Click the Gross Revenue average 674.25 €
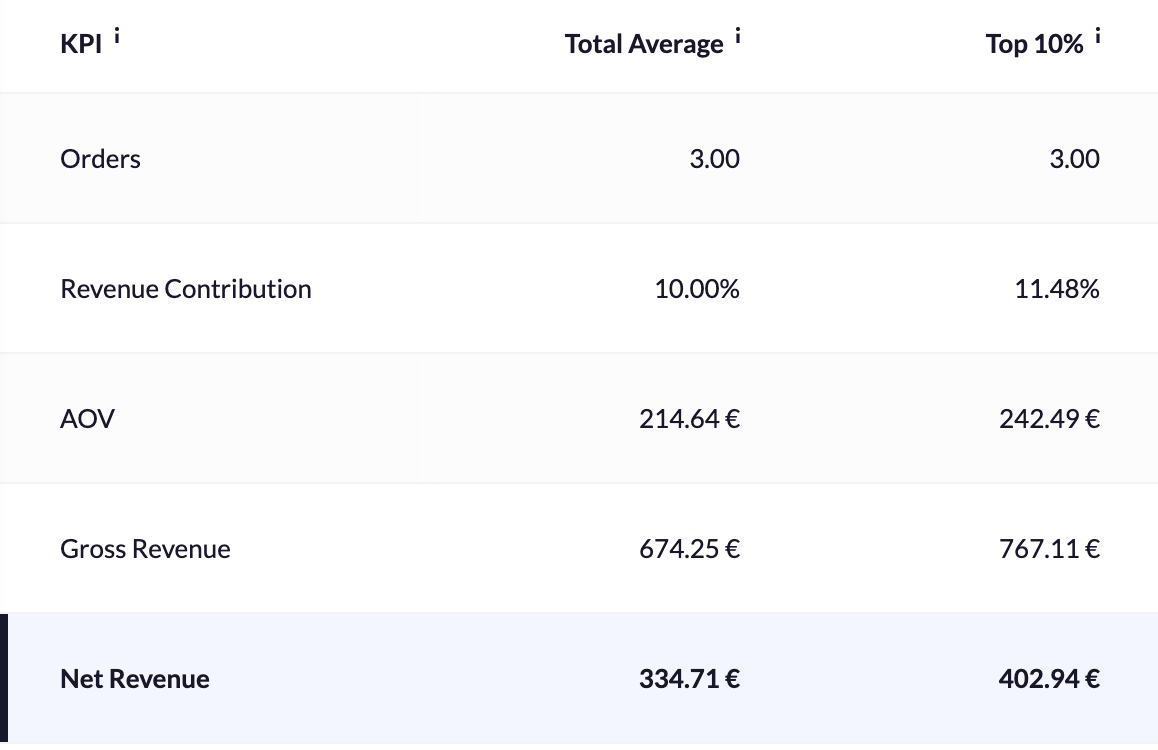Viewport: 1158px width, 750px height. [x=689, y=549]
